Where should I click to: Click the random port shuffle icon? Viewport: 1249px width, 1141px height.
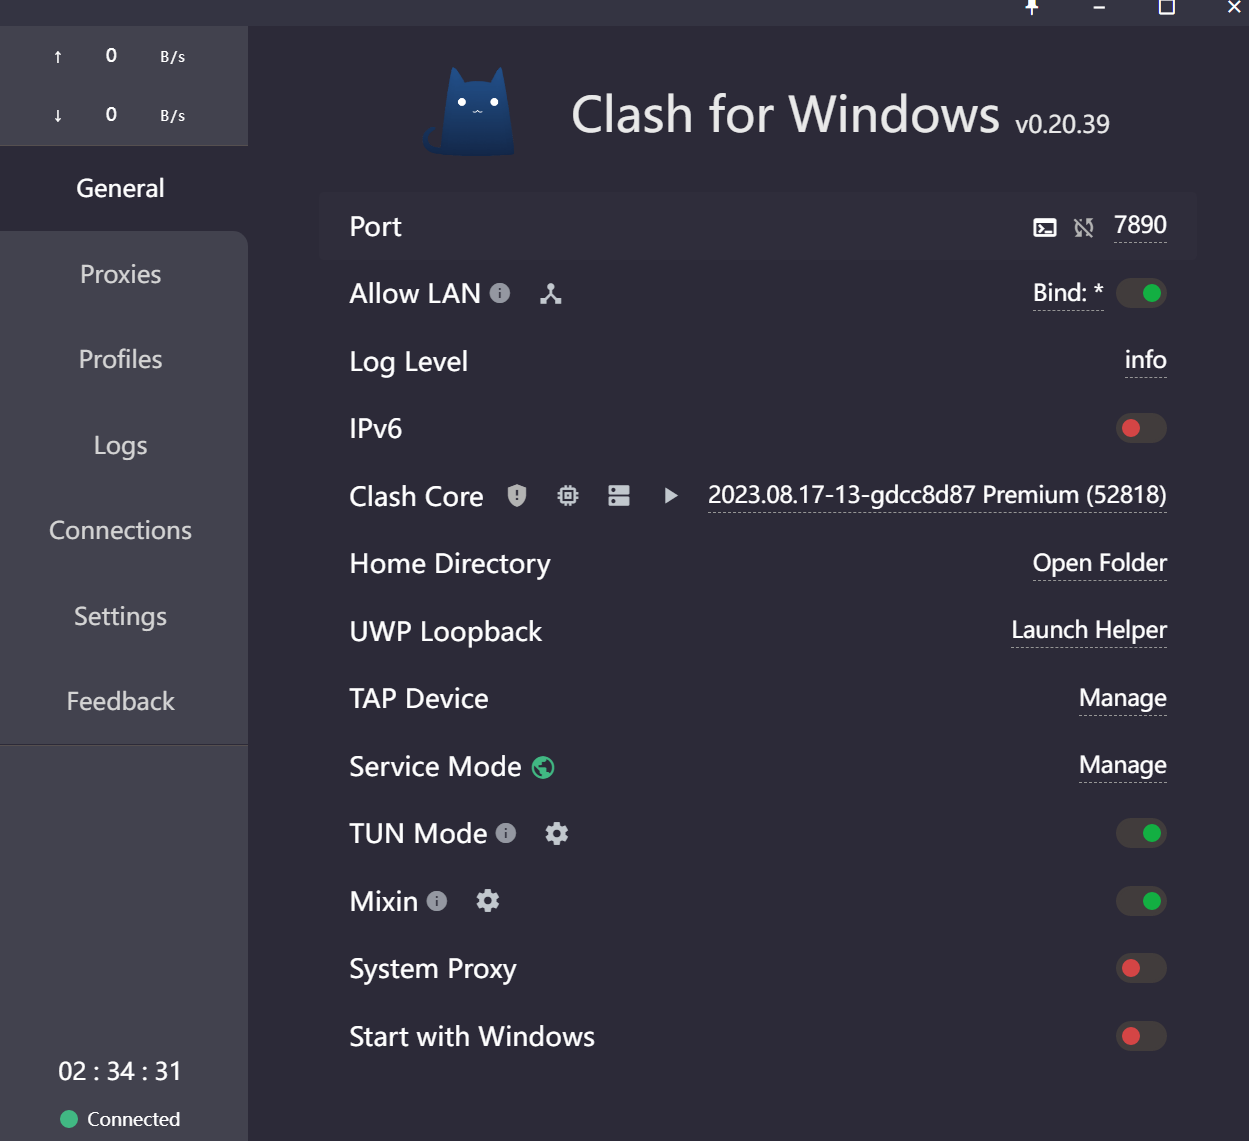pos(1084,228)
